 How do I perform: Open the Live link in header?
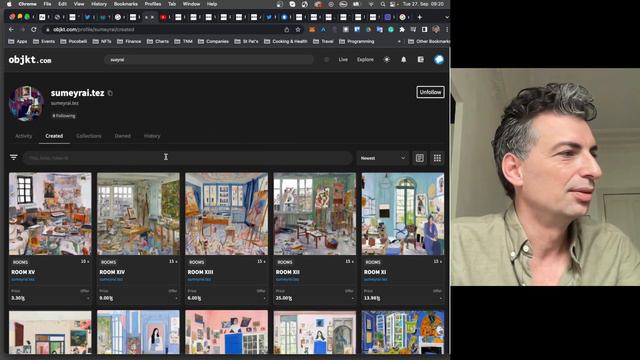coord(343,60)
